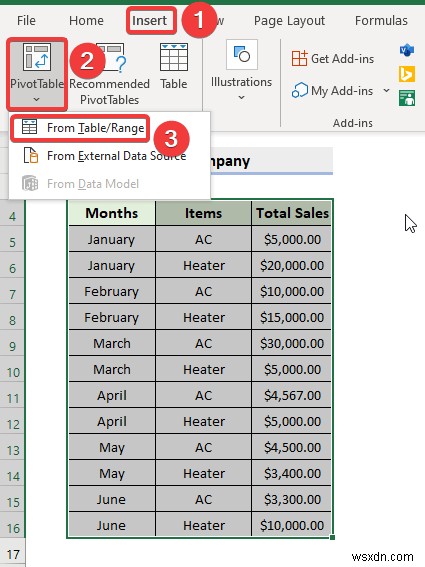Screen dimensions: 425x567
Task: Click the People Graph add-in icon
Action: tap(407, 98)
